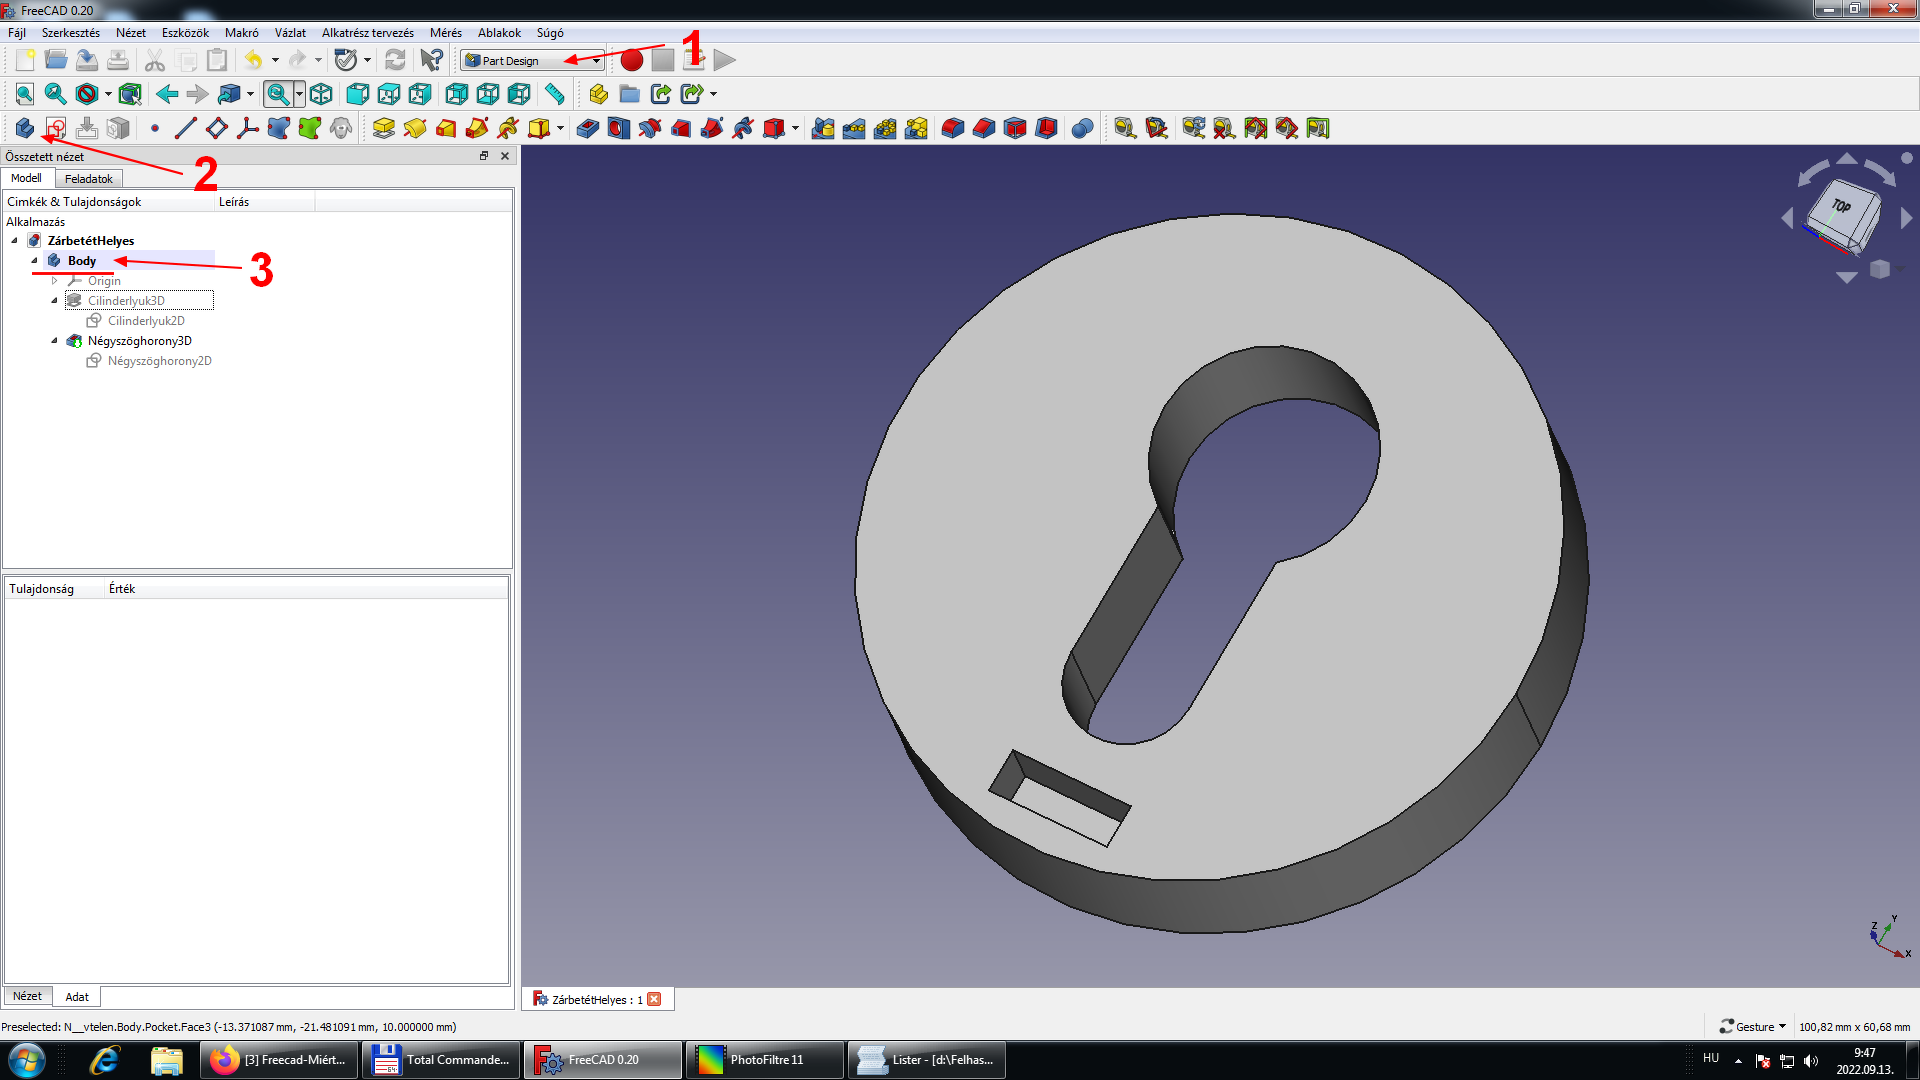Screen dimensions: 1920x1080
Task: Open Firefox from the taskbar
Action: (x=280, y=1060)
